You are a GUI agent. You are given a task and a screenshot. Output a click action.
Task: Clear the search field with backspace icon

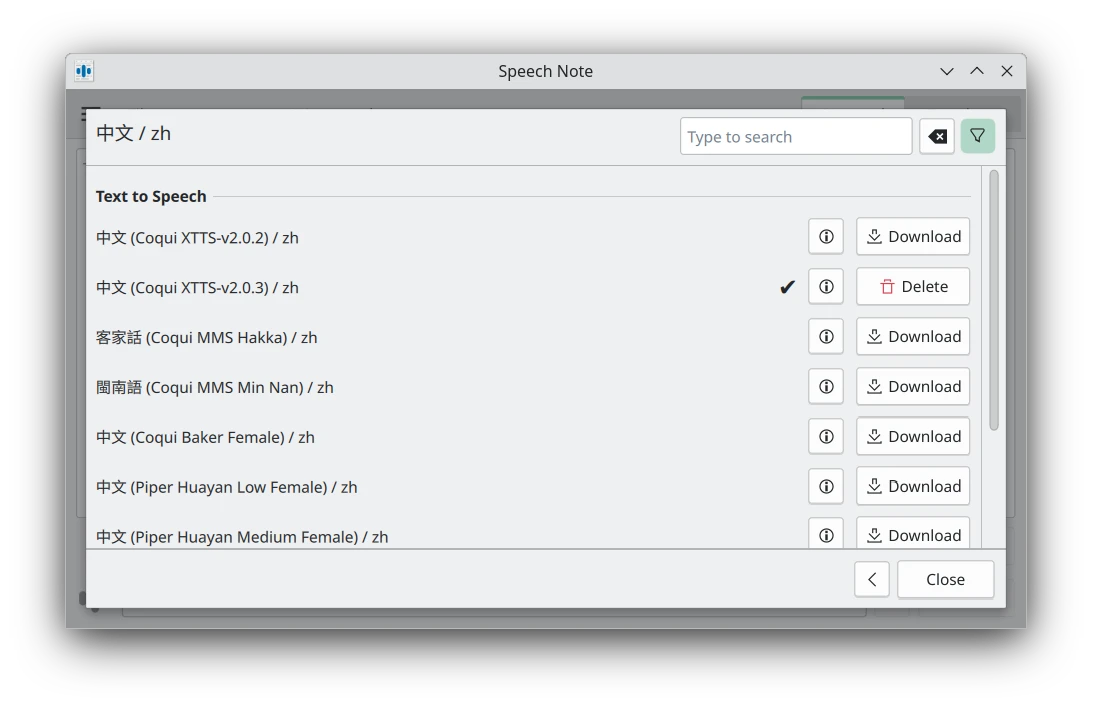[937, 137]
